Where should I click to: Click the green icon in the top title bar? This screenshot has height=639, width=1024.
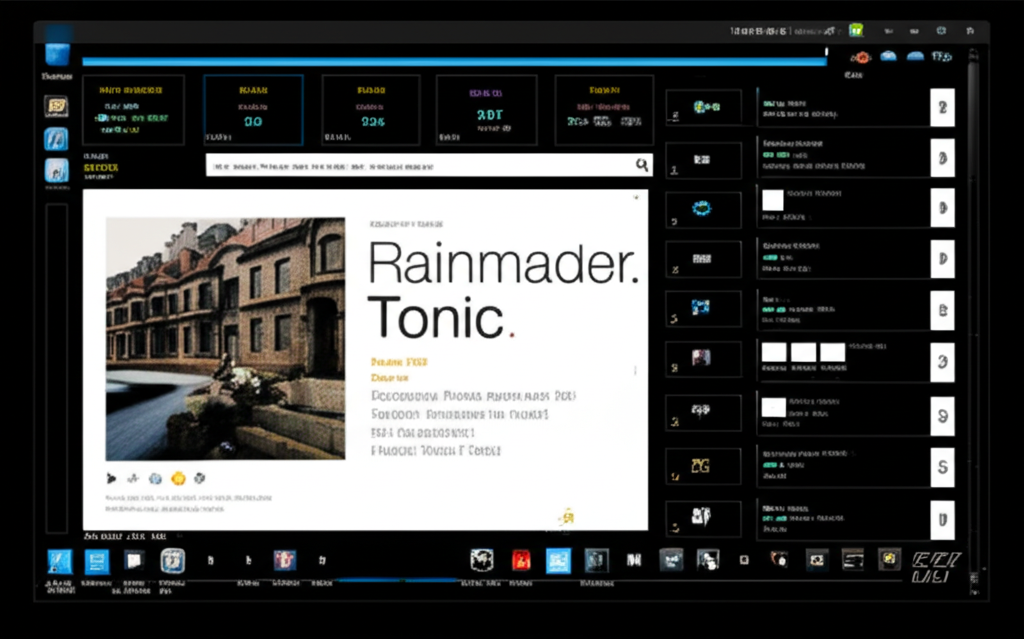tap(856, 31)
